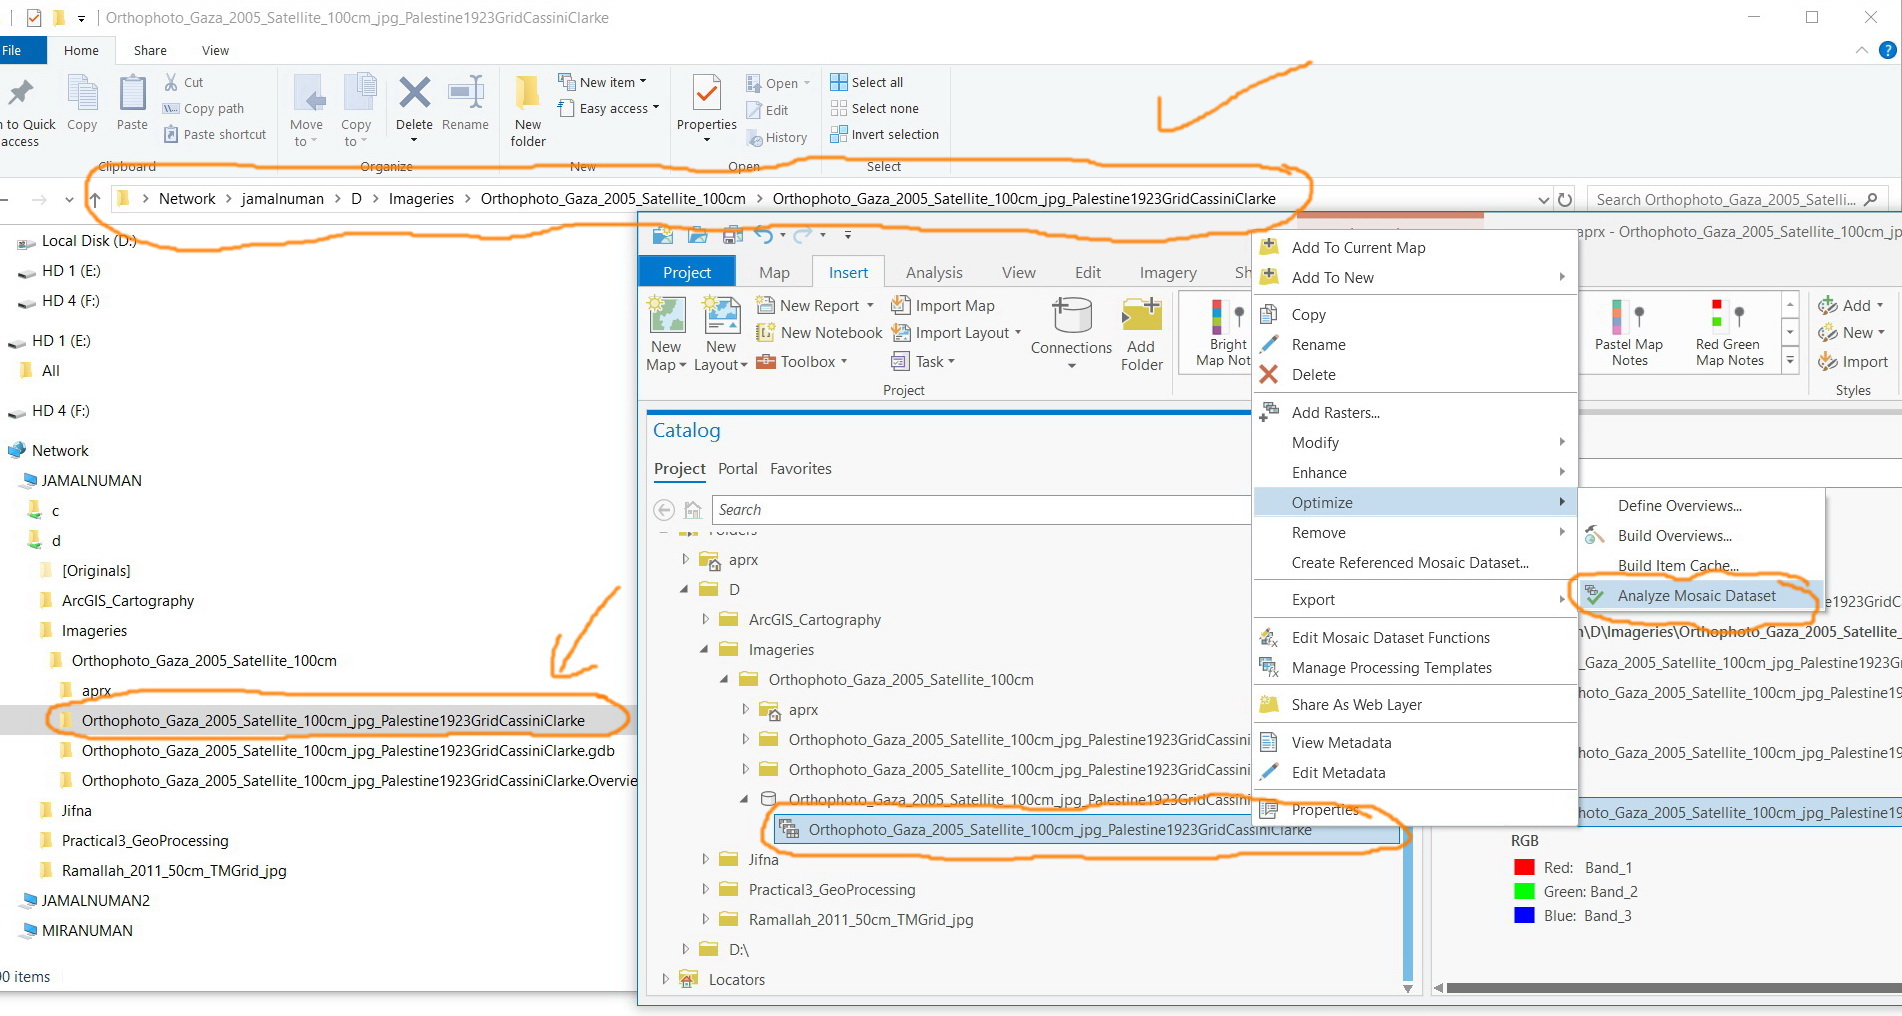
Task: Click the Rename icon in File Explorer ribbon
Action: pyautogui.click(x=465, y=94)
